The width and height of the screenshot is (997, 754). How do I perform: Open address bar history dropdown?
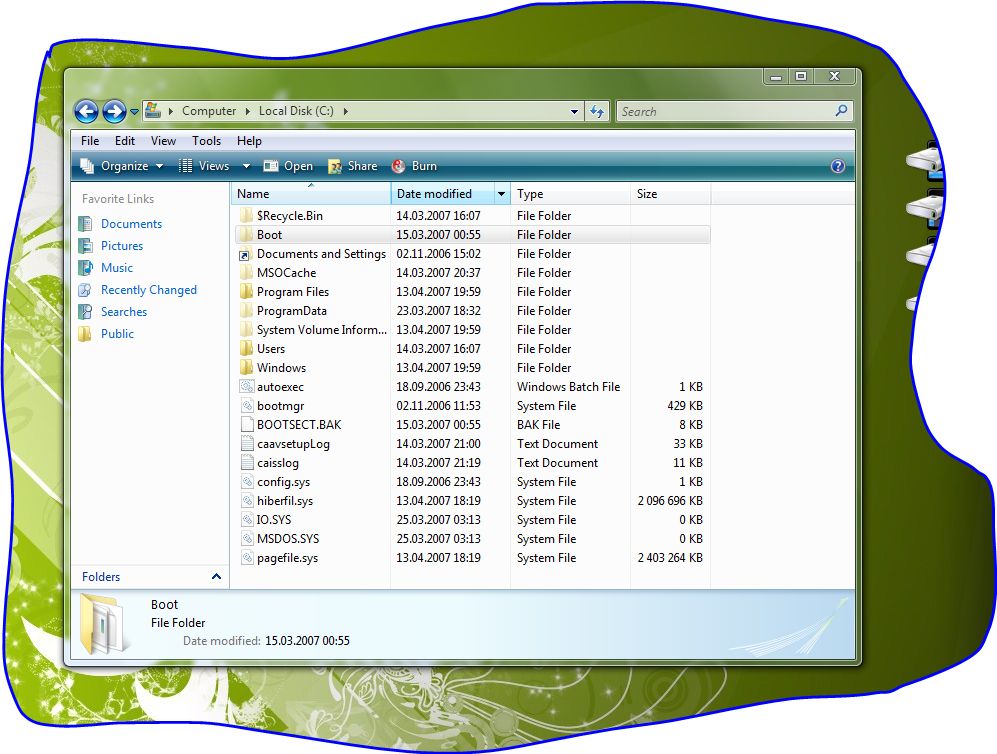[574, 111]
